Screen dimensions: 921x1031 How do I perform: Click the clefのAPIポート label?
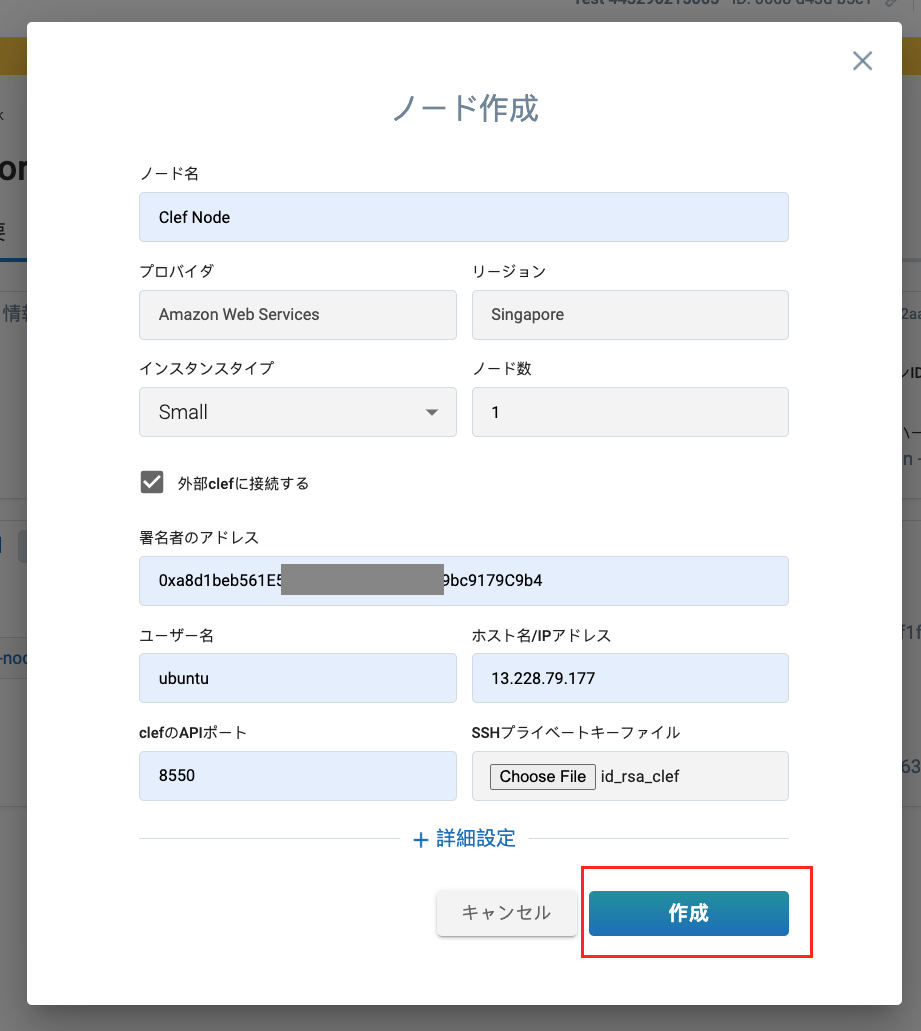point(193,732)
